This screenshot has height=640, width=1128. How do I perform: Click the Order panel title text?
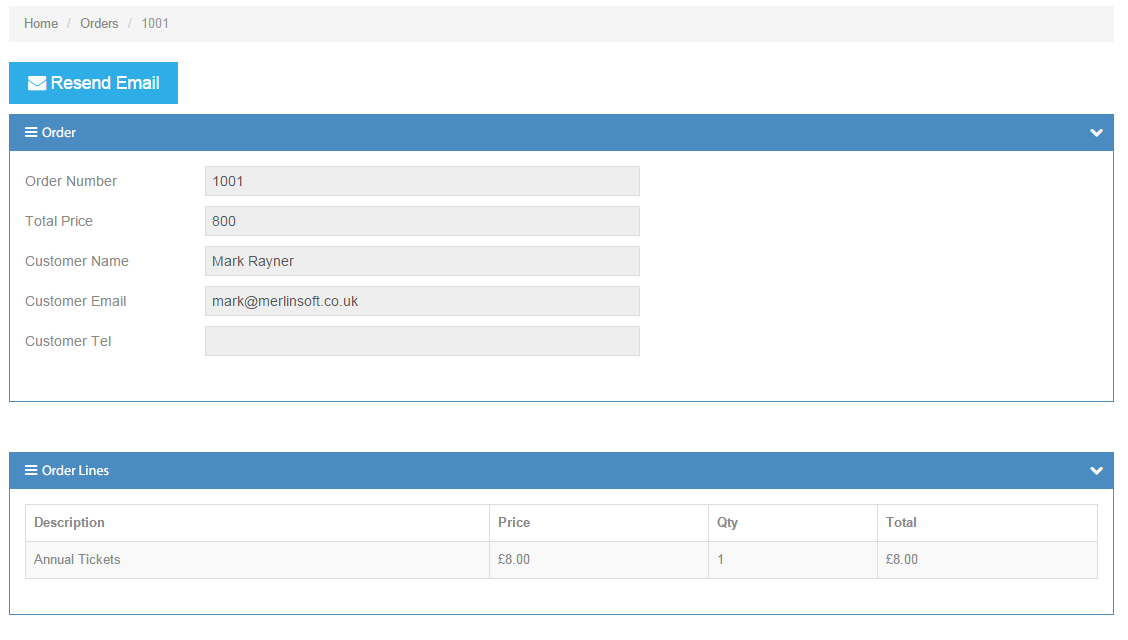(58, 132)
